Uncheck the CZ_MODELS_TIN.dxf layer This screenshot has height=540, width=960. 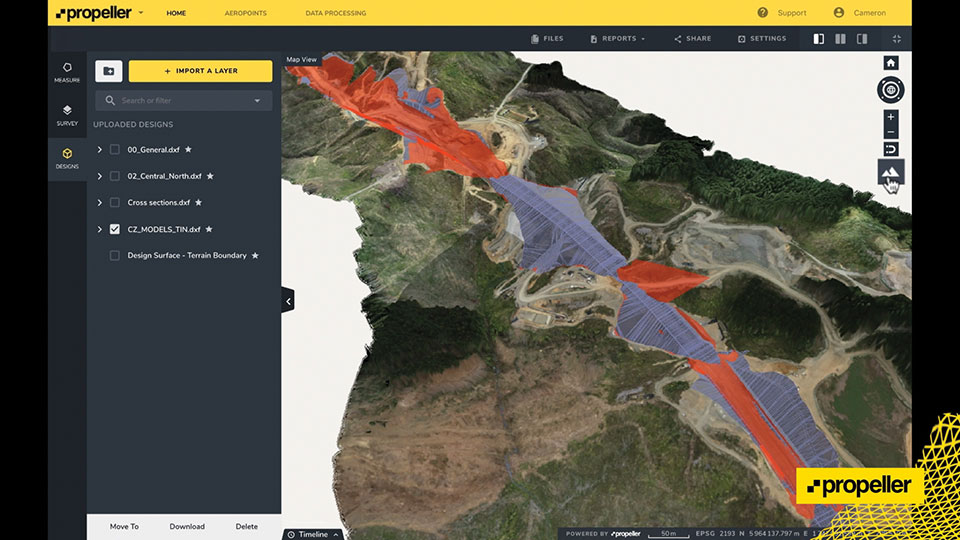115,229
